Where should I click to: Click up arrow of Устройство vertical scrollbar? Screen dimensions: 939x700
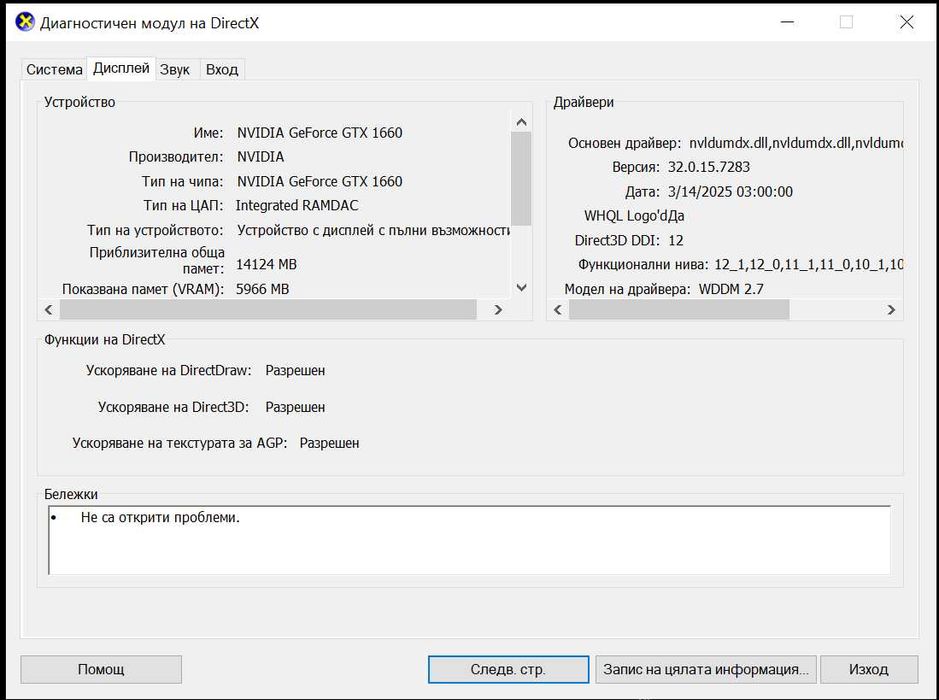[522, 122]
